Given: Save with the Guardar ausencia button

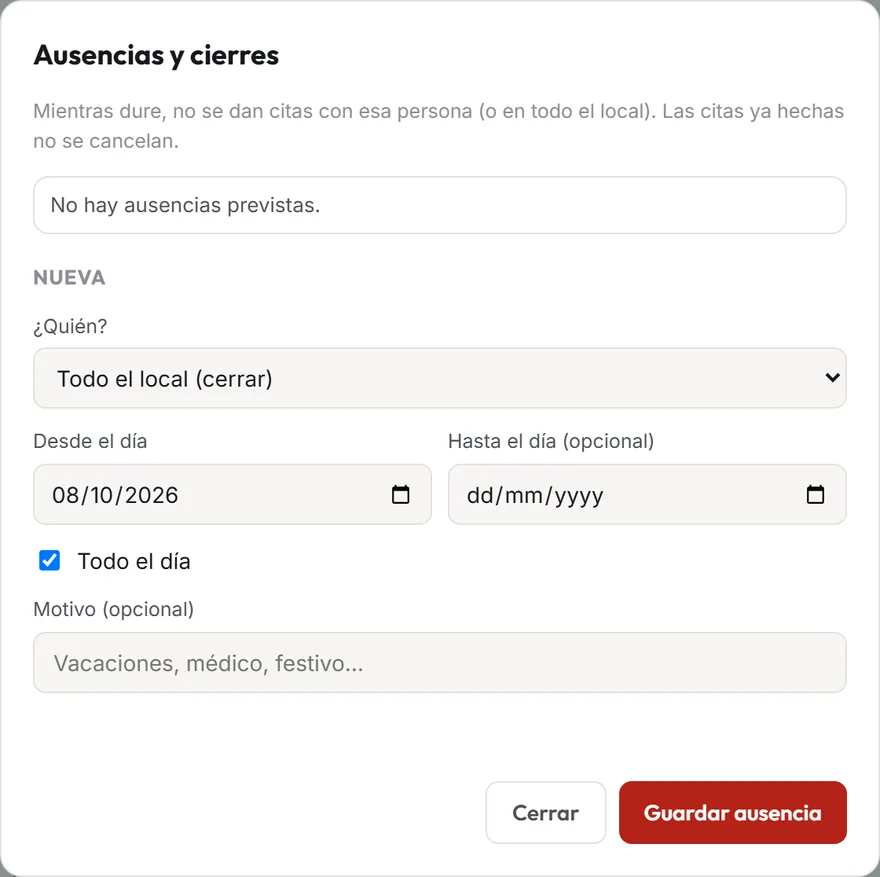Looking at the screenshot, I should click(732, 812).
